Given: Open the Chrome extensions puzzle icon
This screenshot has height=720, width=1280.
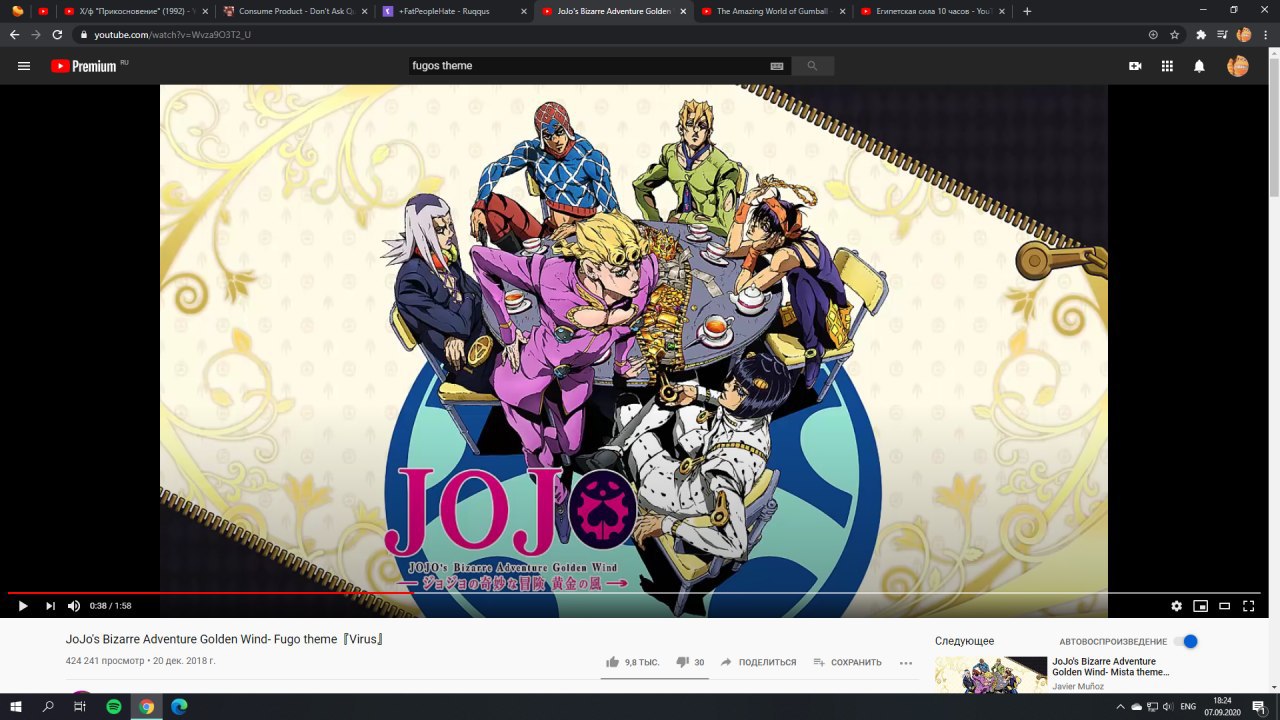Looking at the screenshot, I should [x=1201, y=34].
